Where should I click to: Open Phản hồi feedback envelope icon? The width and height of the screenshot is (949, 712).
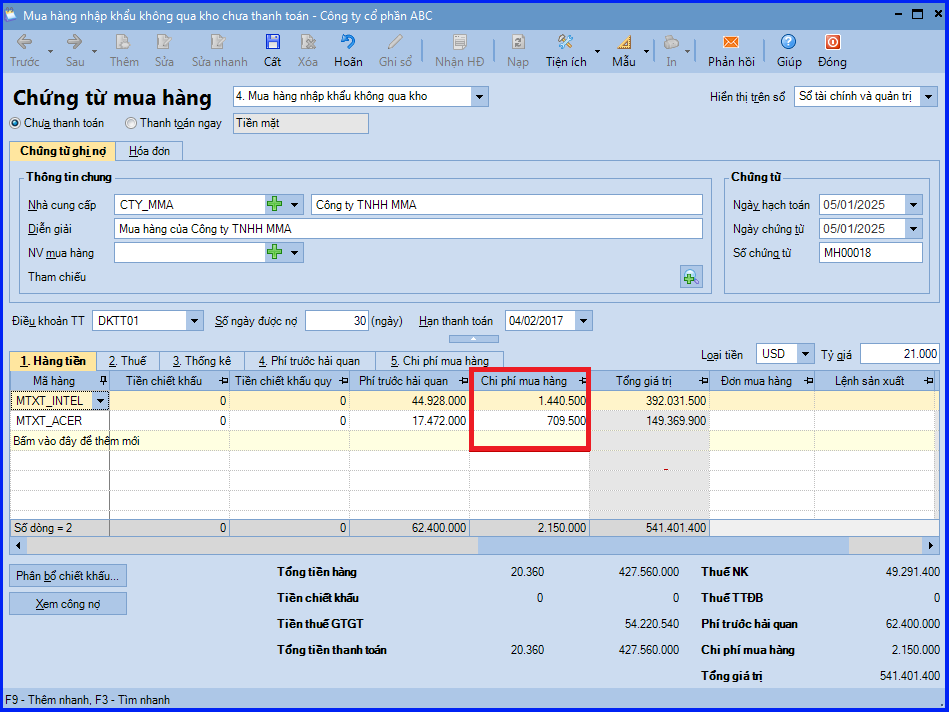pyautogui.click(x=731, y=42)
